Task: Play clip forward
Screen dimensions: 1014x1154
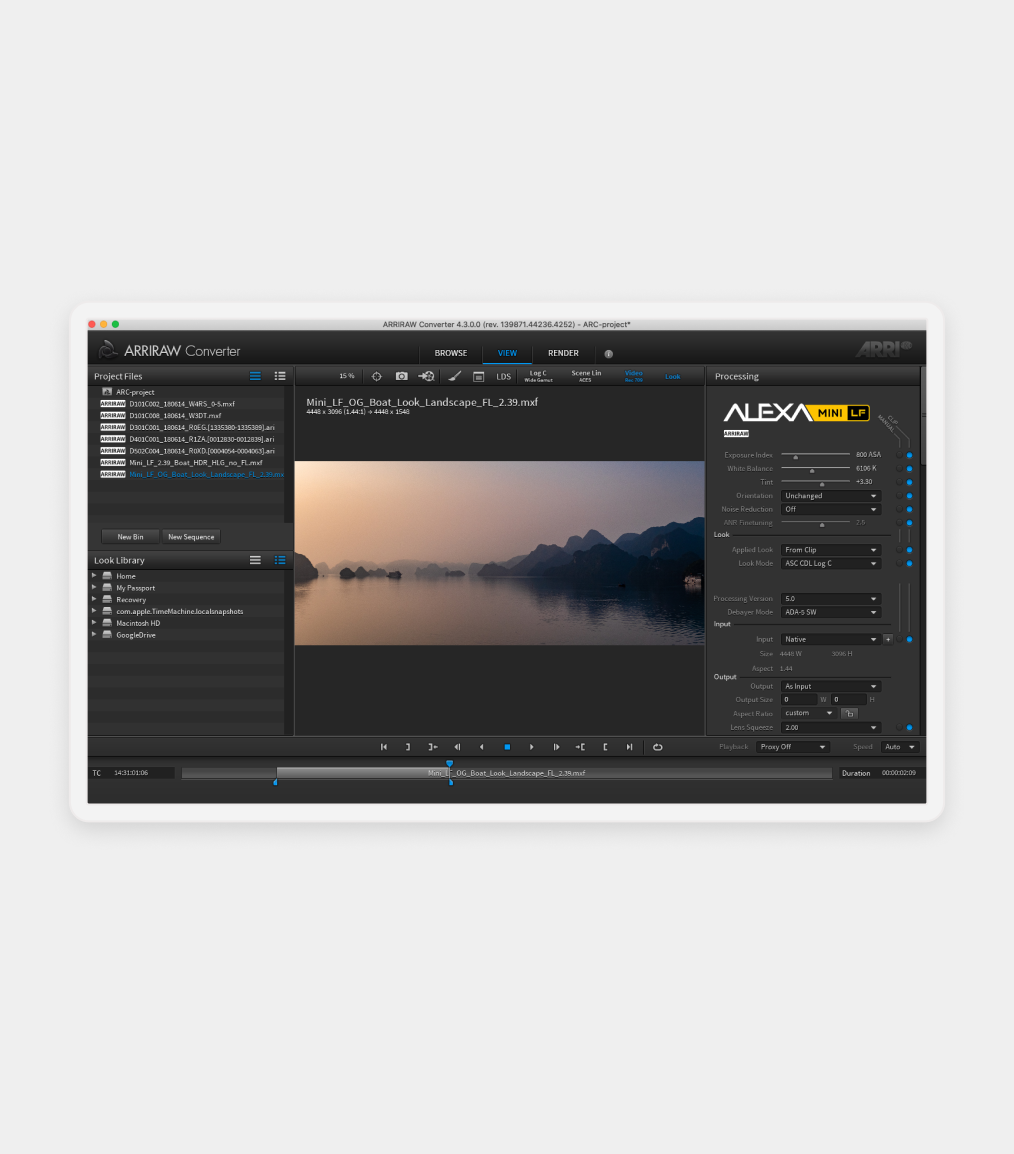Action: pos(531,747)
